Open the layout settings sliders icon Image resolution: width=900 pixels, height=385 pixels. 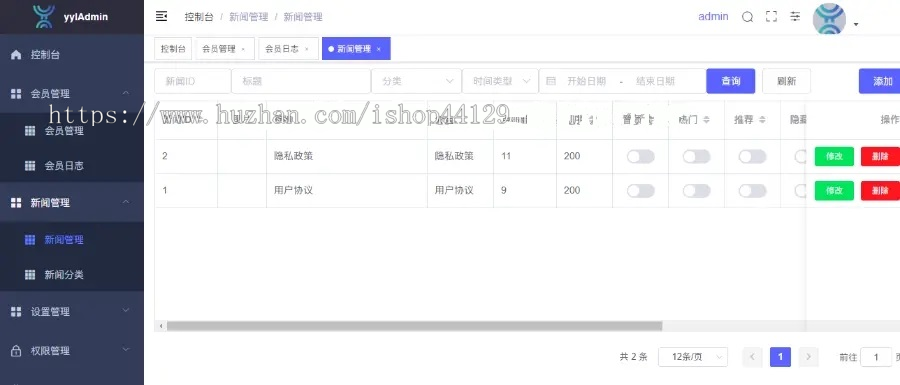pos(795,17)
